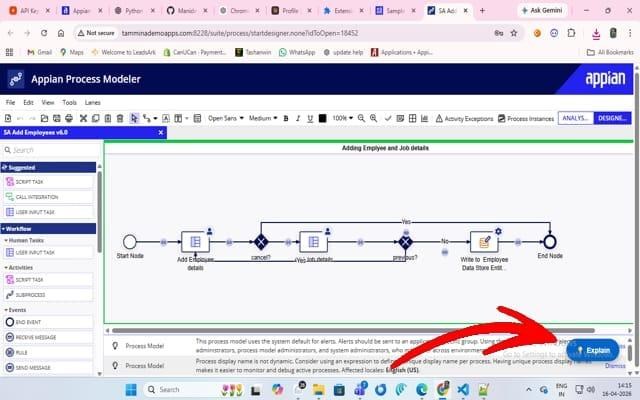This screenshot has width=640, height=400.
Task: Click the Copy icon in toolbar
Action: (96, 118)
